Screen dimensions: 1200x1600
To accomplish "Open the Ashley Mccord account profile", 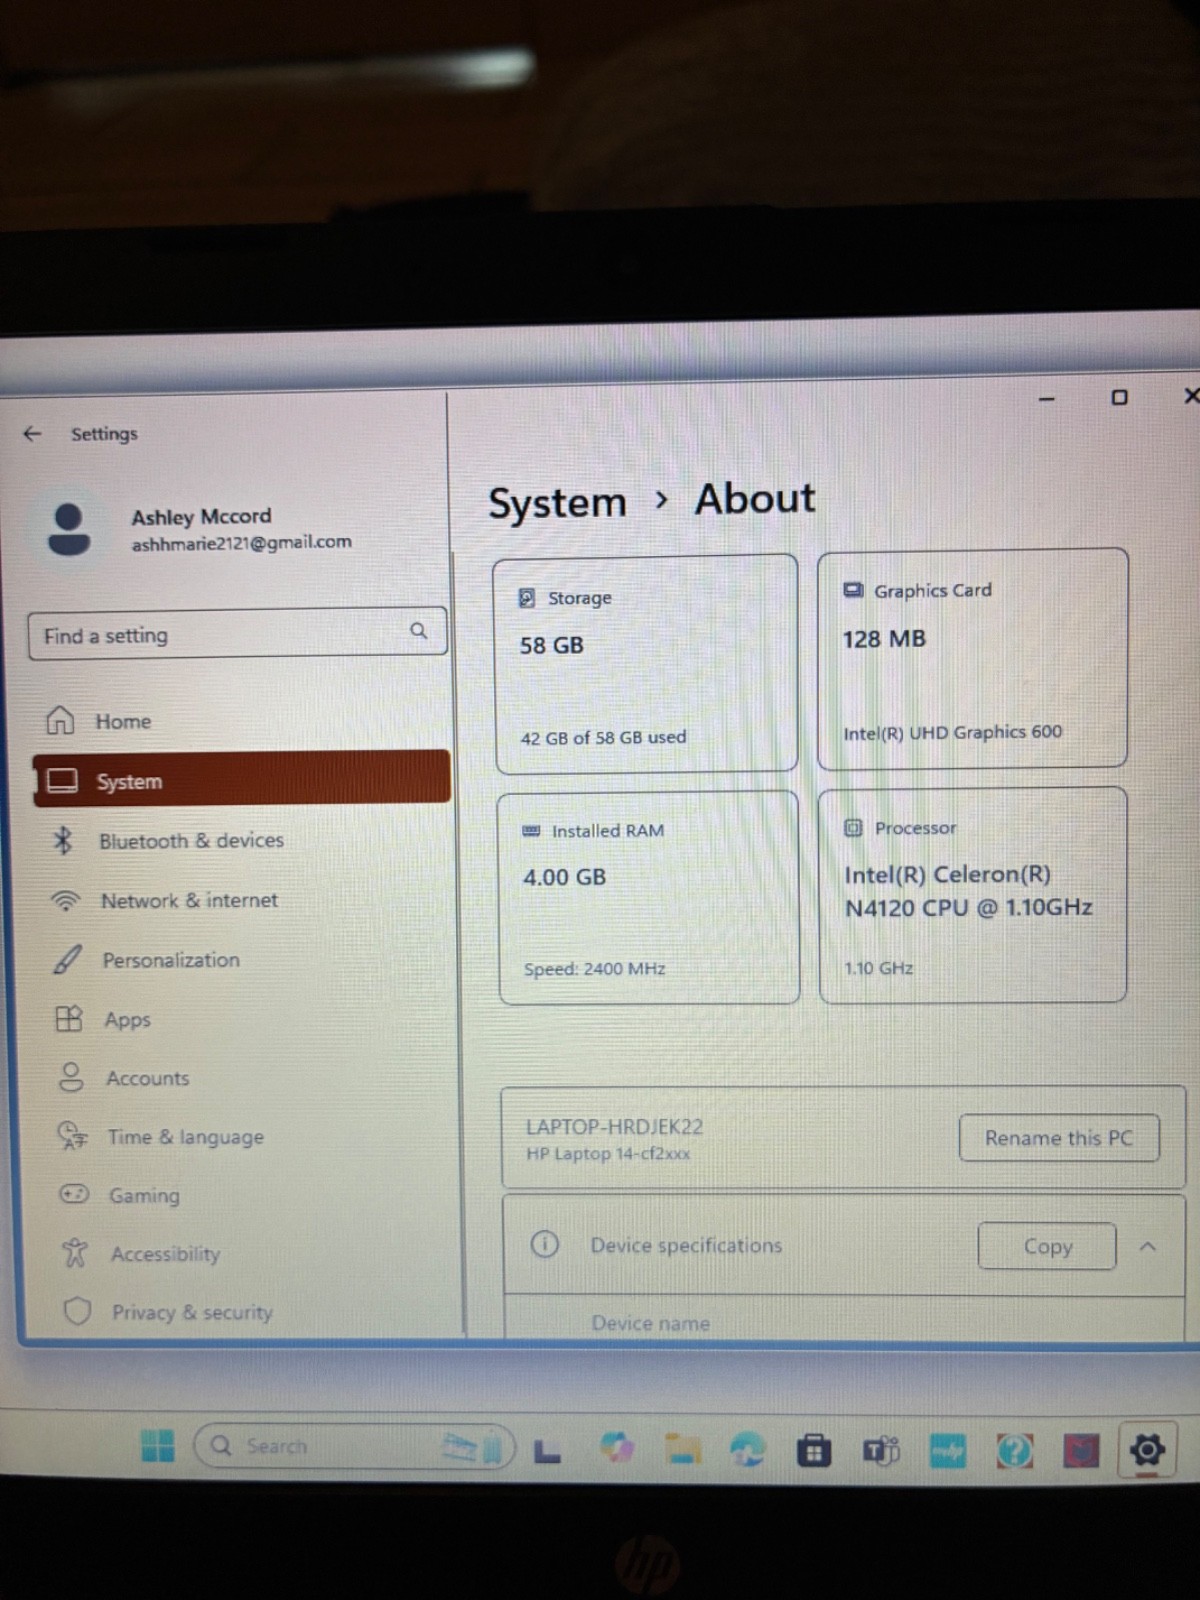I will click(200, 528).
